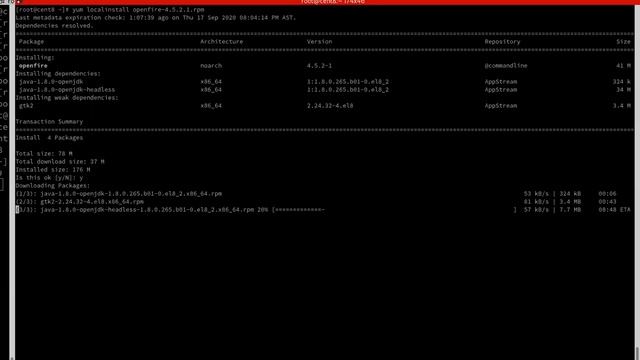Click the 'Last metadata expiration check' line
This screenshot has height=360, width=640.
click(x=156, y=18)
